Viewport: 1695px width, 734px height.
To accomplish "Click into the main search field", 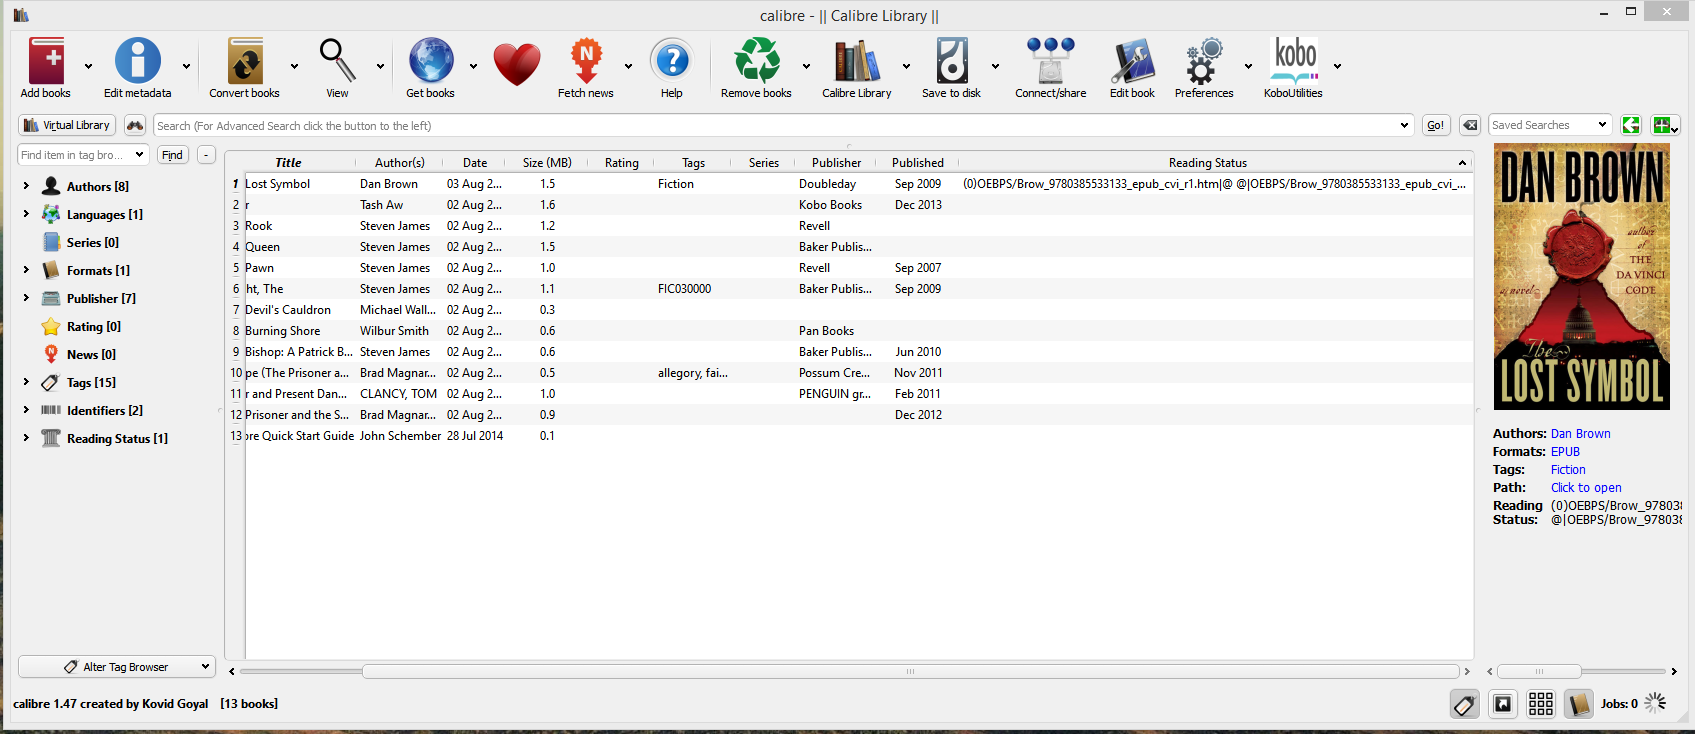I will (x=775, y=126).
